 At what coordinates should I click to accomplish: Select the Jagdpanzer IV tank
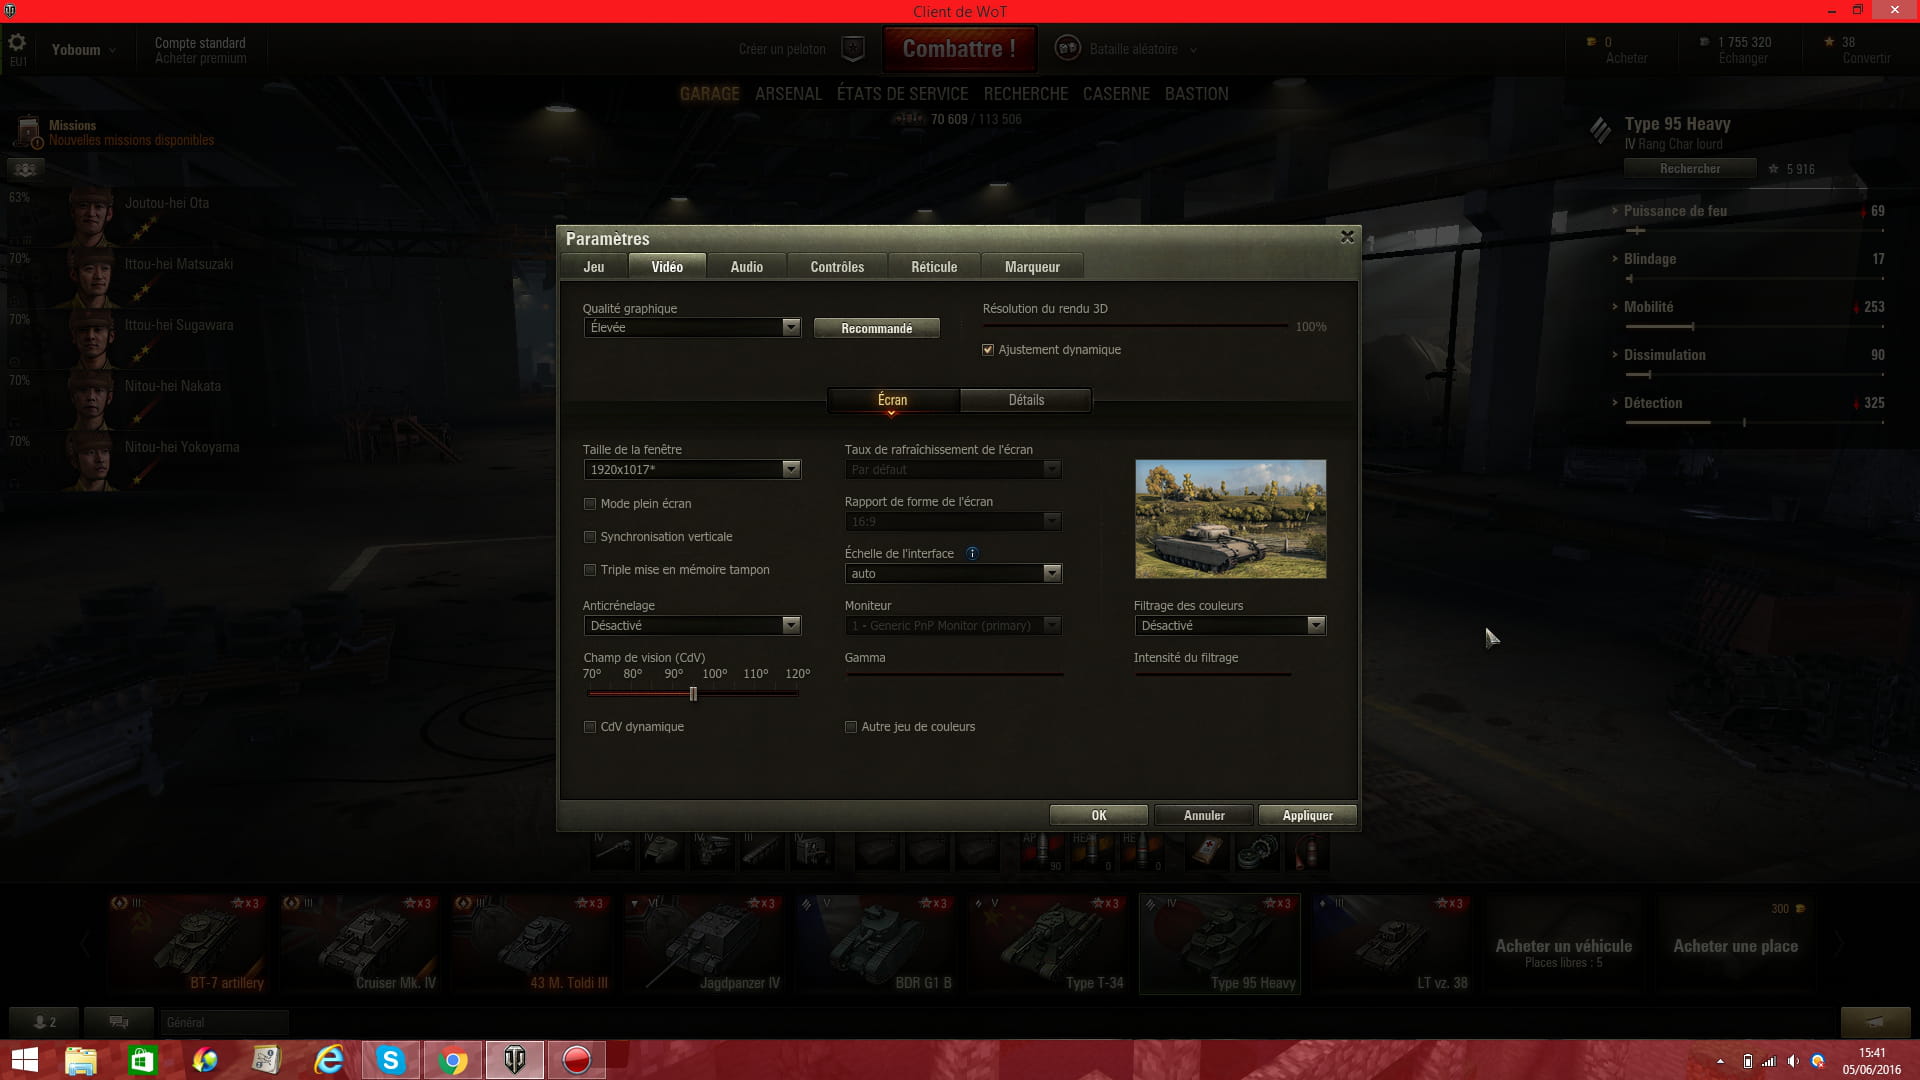click(x=703, y=943)
